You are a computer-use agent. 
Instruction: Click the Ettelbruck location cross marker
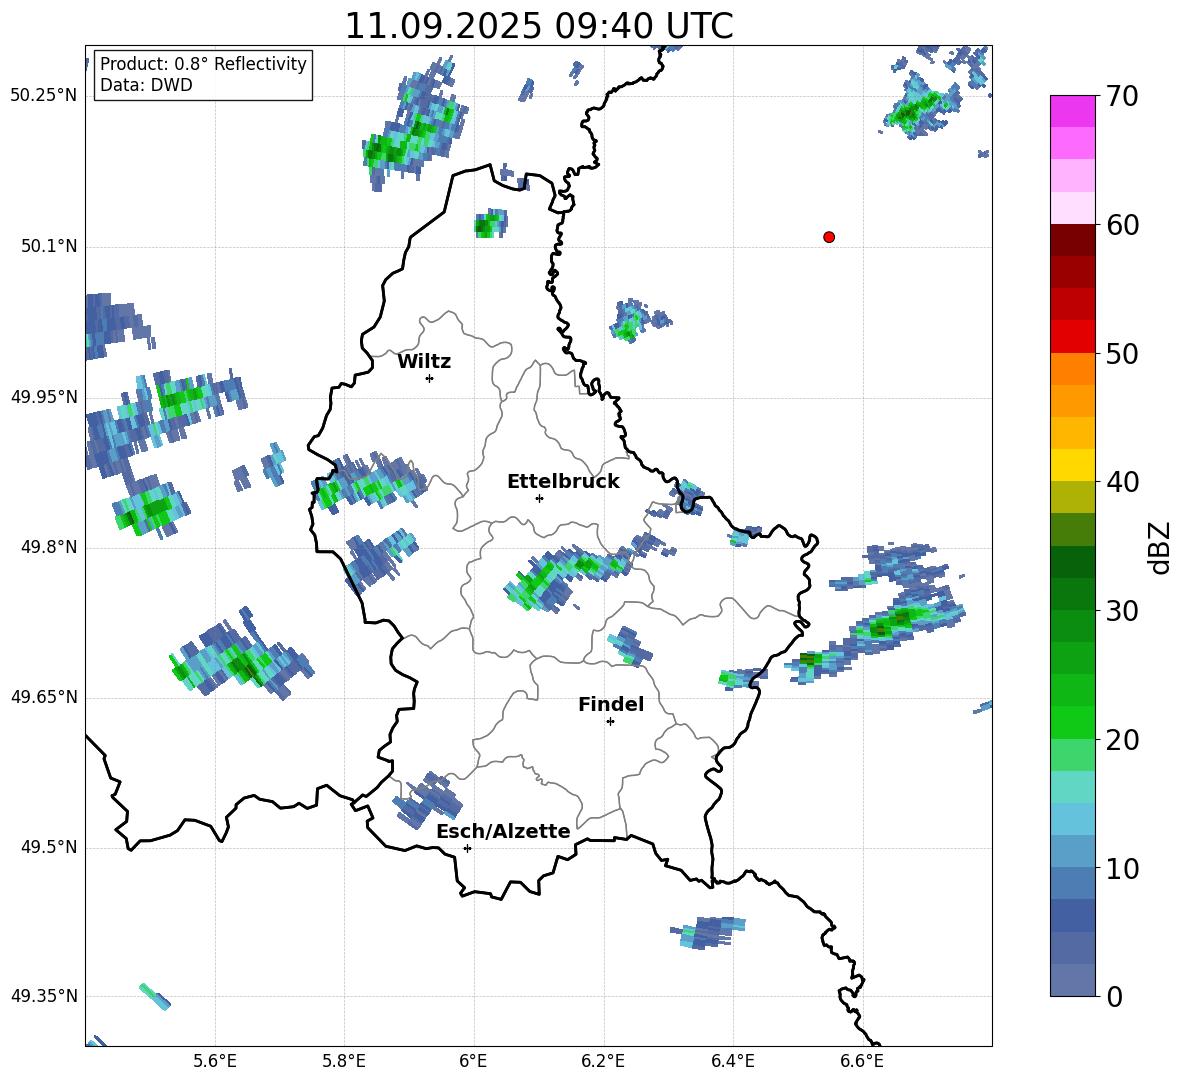539,498
